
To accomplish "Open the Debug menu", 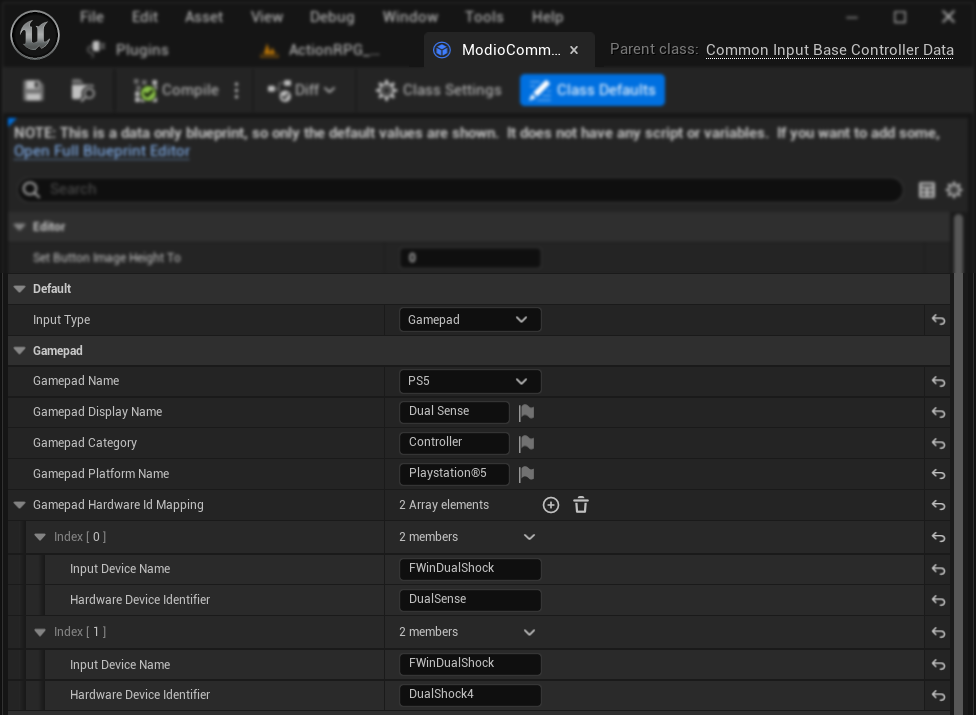I will point(332,17).
